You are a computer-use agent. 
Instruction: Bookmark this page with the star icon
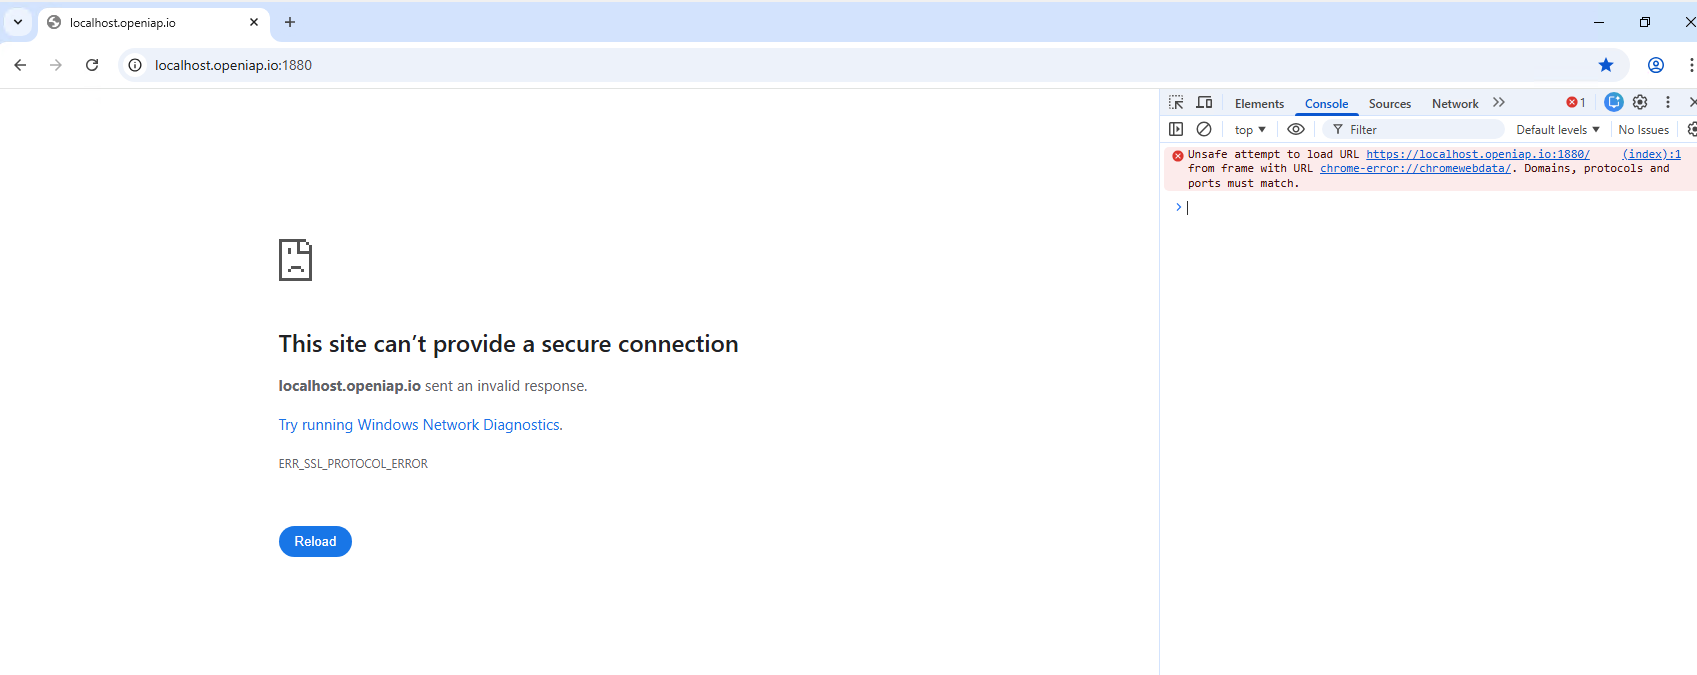click(1606, 65)
